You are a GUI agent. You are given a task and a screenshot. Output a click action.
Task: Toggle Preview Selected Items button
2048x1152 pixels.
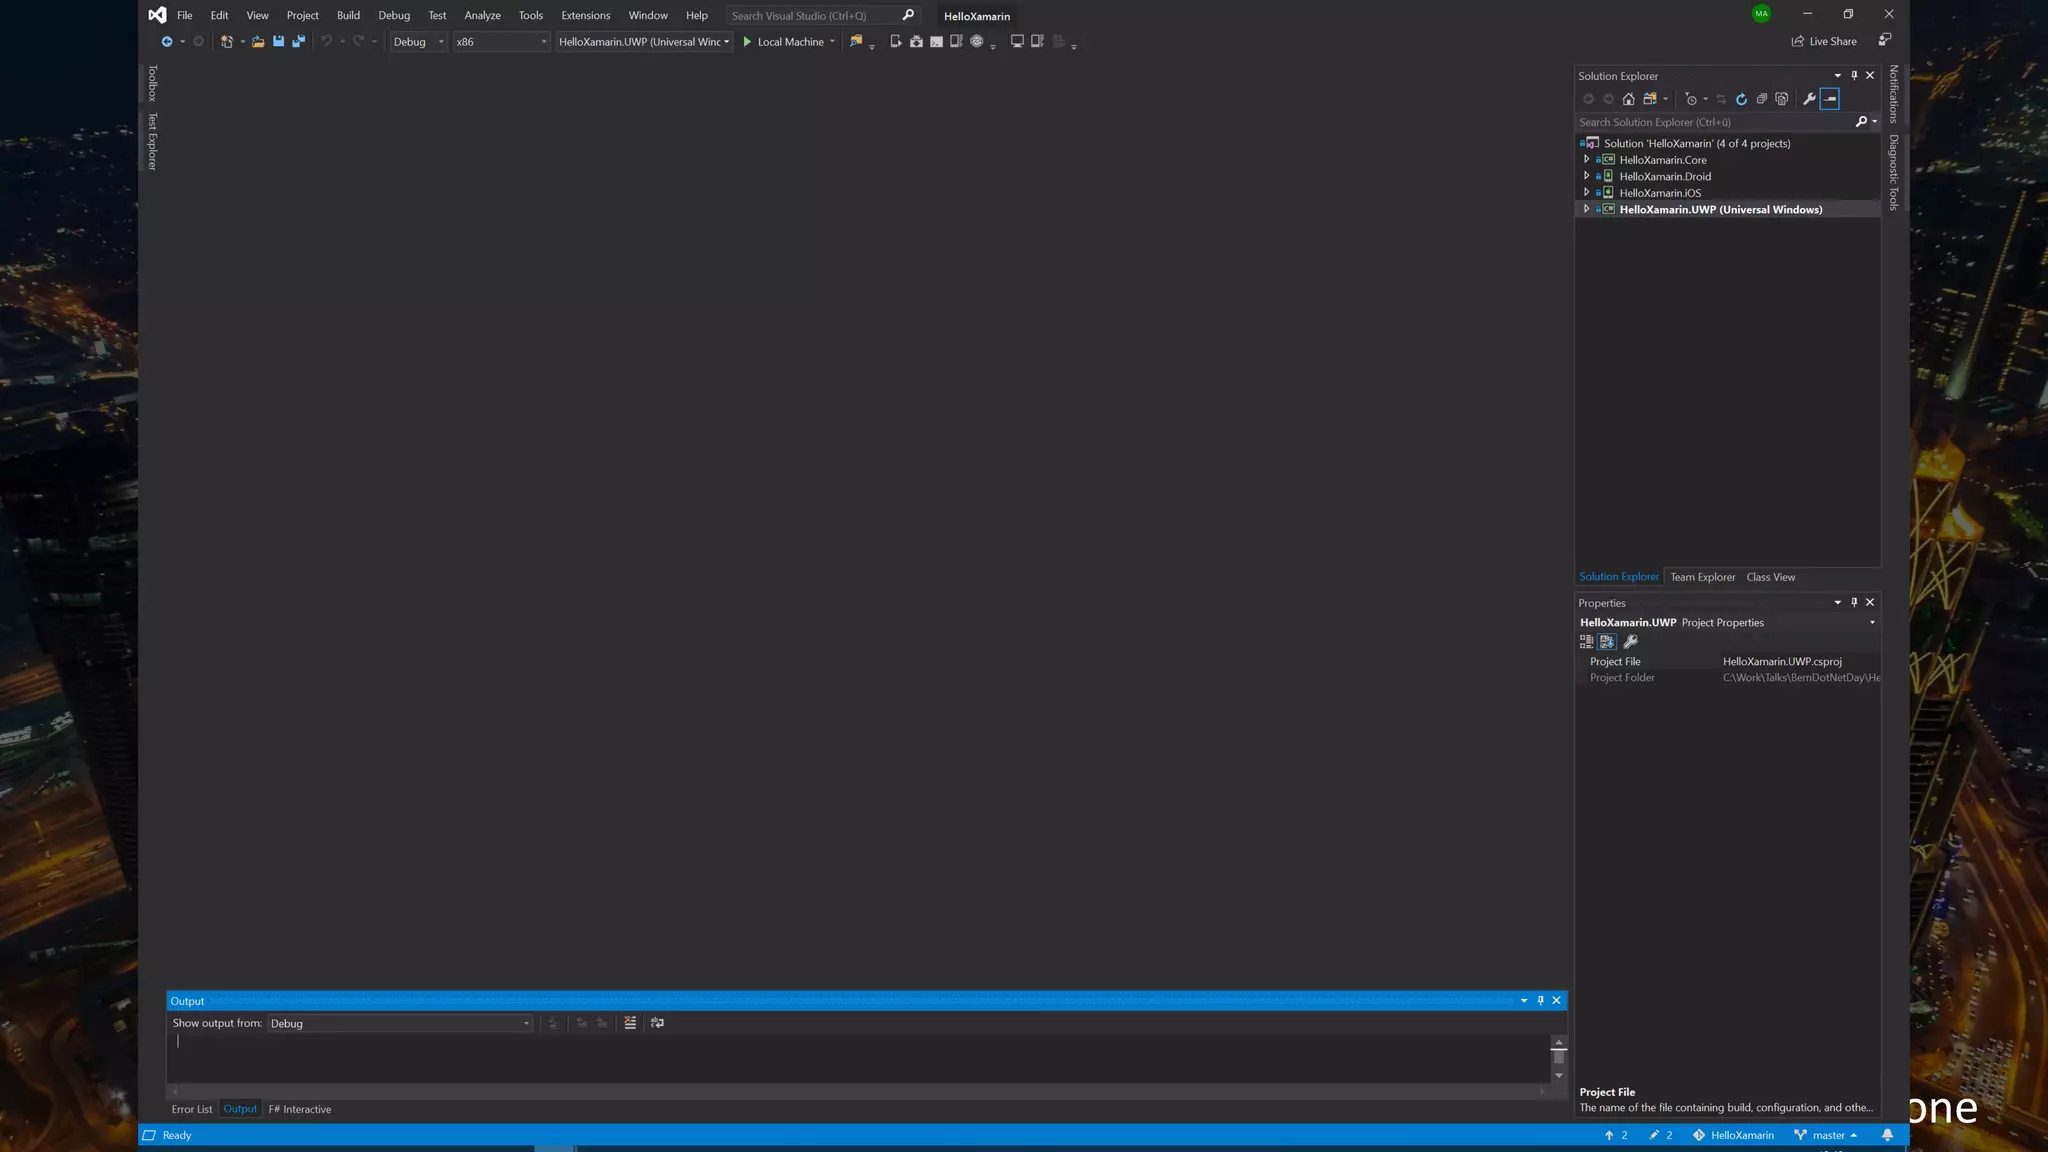click(1830, 99)
